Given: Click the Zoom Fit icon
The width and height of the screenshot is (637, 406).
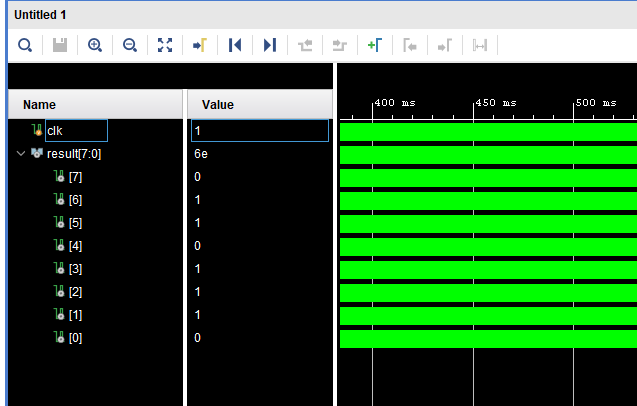Looking at the screenshot, I should [165, 45].
